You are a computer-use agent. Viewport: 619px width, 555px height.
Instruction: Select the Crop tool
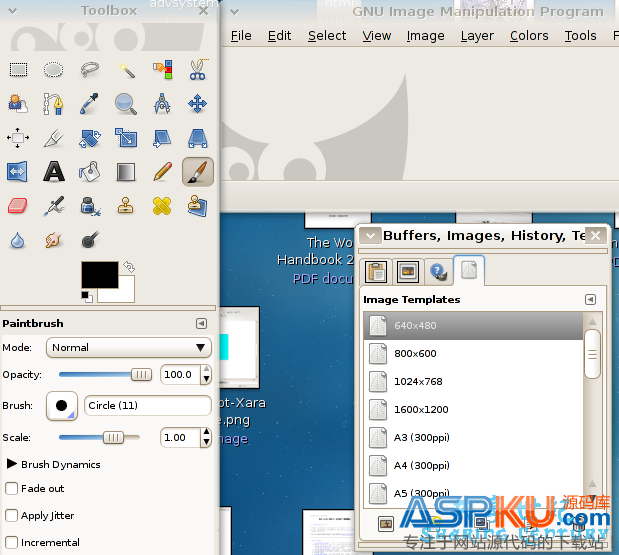[53, 138]
